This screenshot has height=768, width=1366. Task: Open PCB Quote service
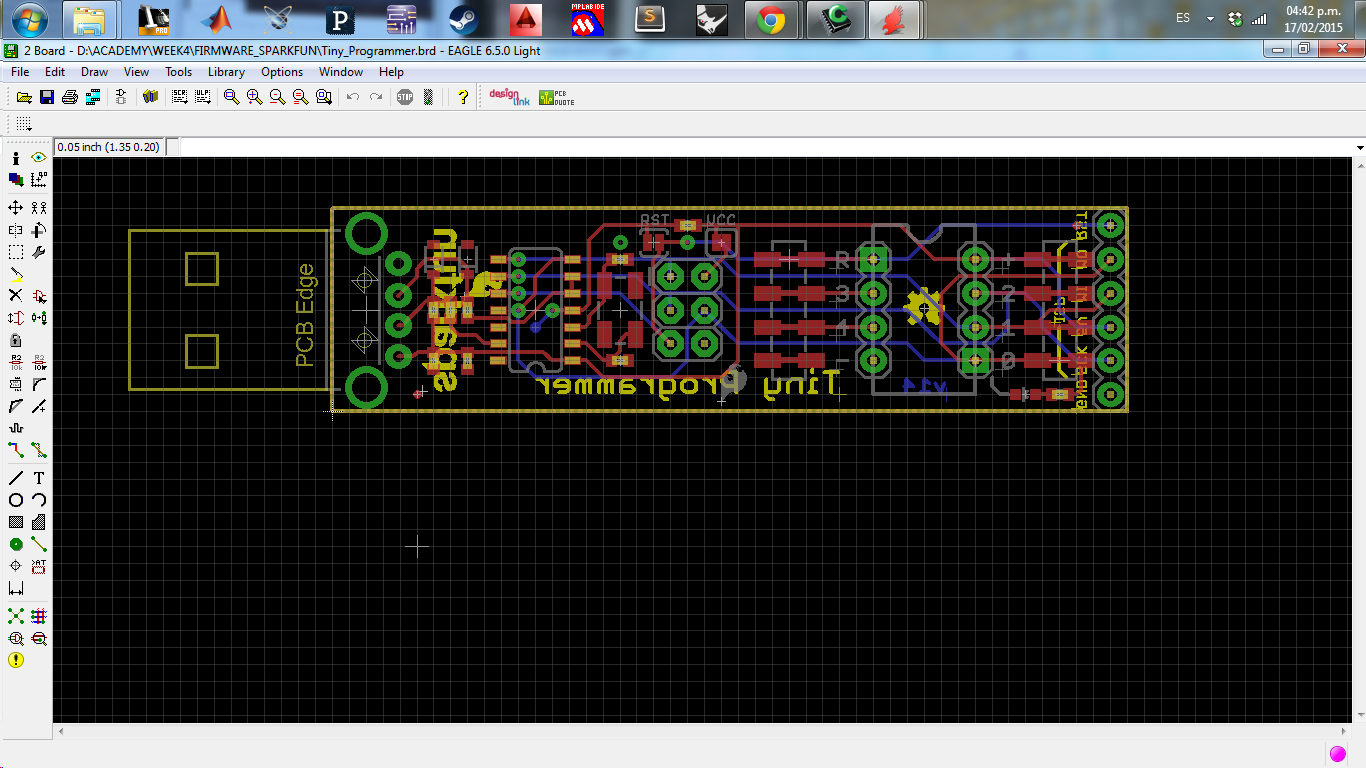[557, 97]
